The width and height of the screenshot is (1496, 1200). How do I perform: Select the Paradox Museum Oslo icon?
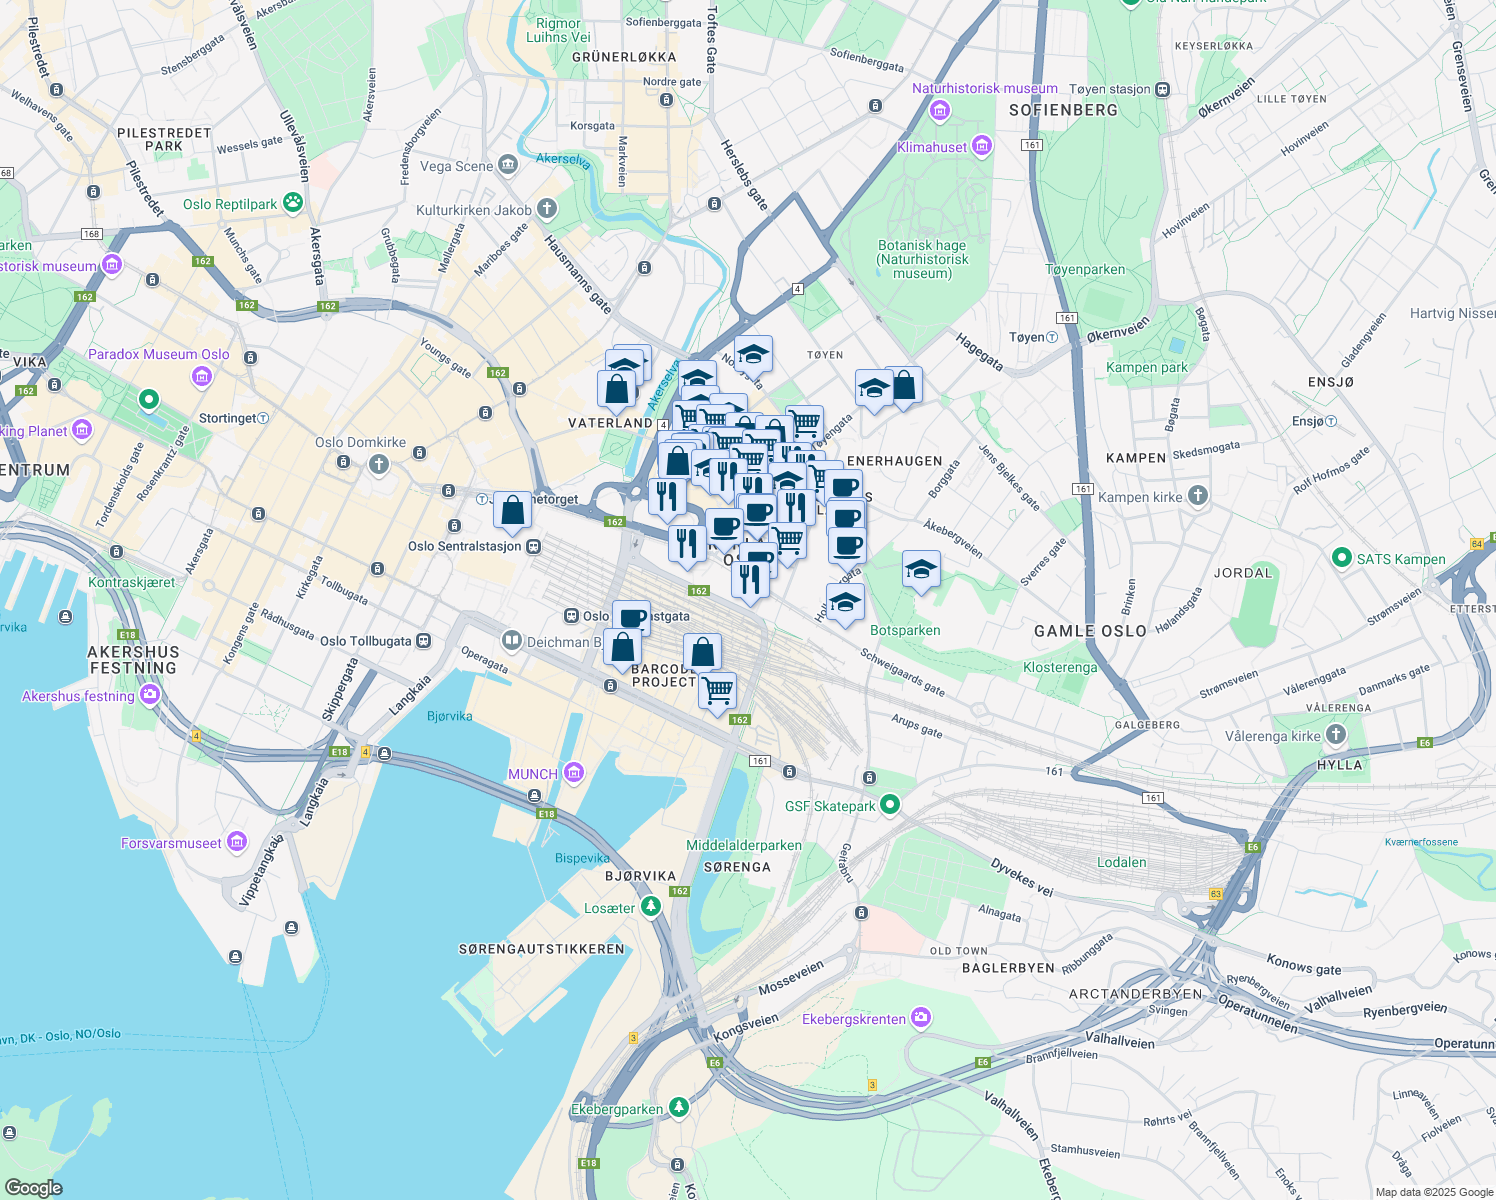point(202,376)
